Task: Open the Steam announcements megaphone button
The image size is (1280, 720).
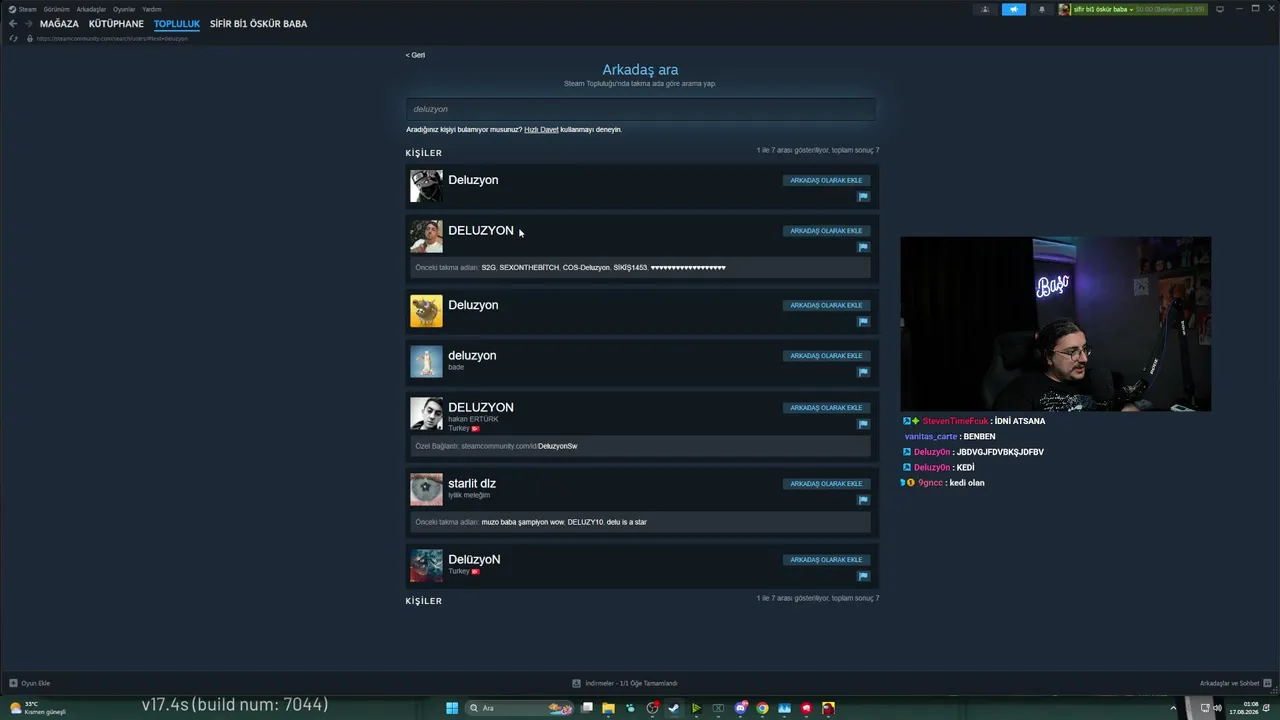Action: point(1014,9)
